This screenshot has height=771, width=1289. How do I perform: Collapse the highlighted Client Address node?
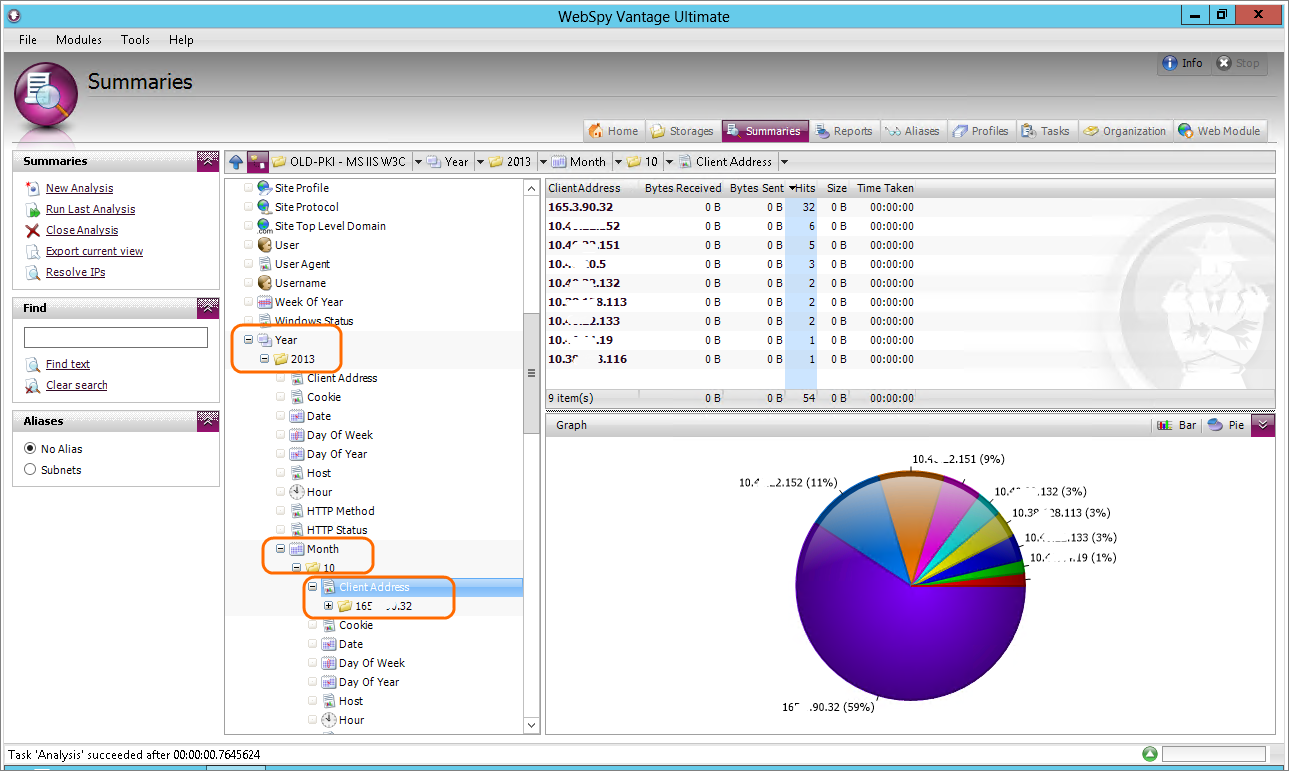click(x=313, y=587)
